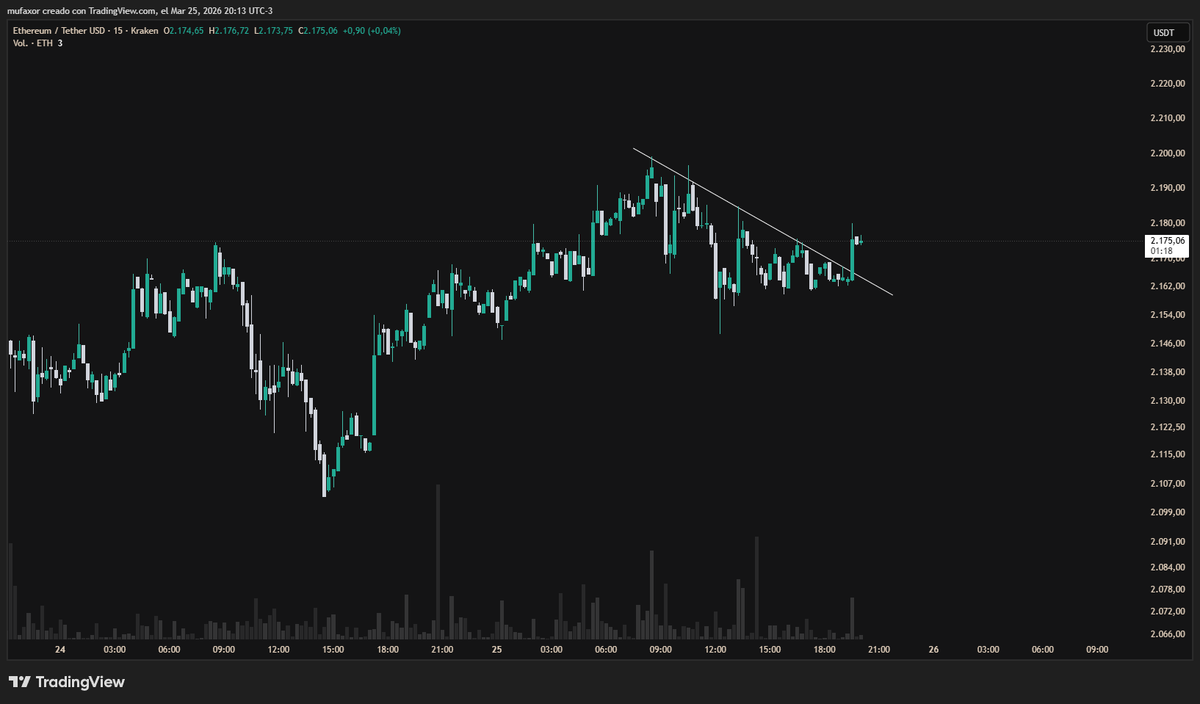Click the 2.091,00 price axis label

1167,541
